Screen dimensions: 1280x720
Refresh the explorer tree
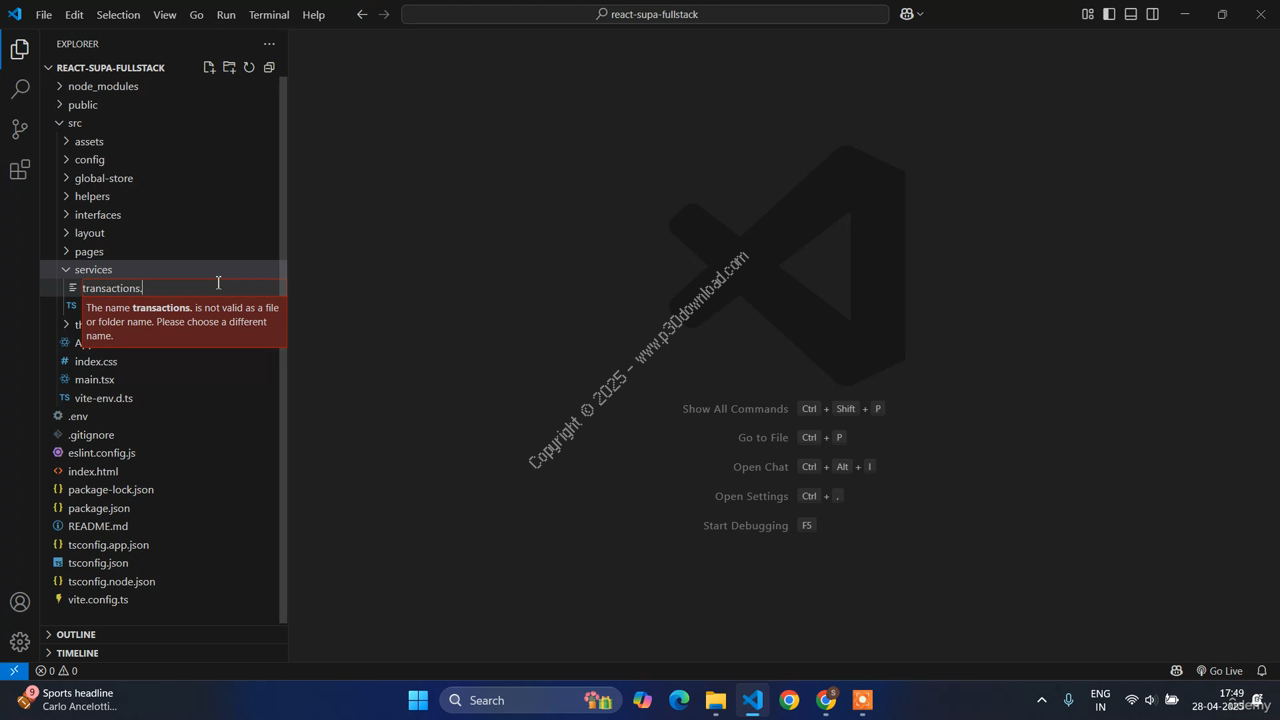[249, 67]
